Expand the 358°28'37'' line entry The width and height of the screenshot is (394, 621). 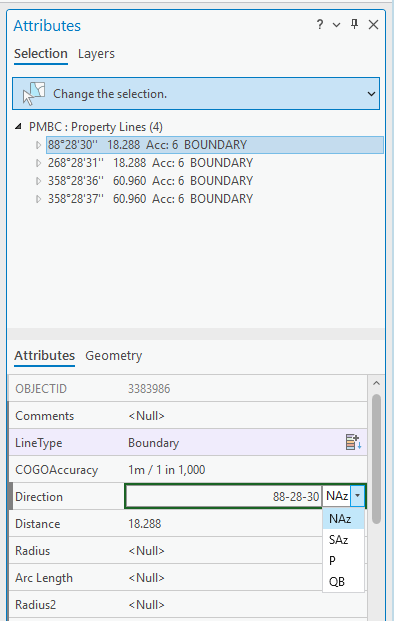(38, 199)
